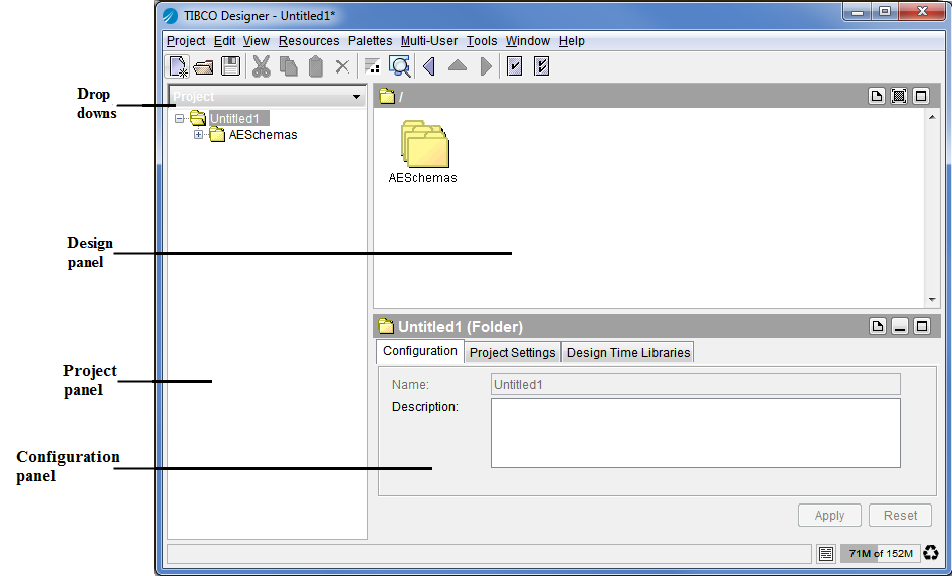Open the Resources menu
The height and width of the screenshot is (576, 952).
coord(309,41)
